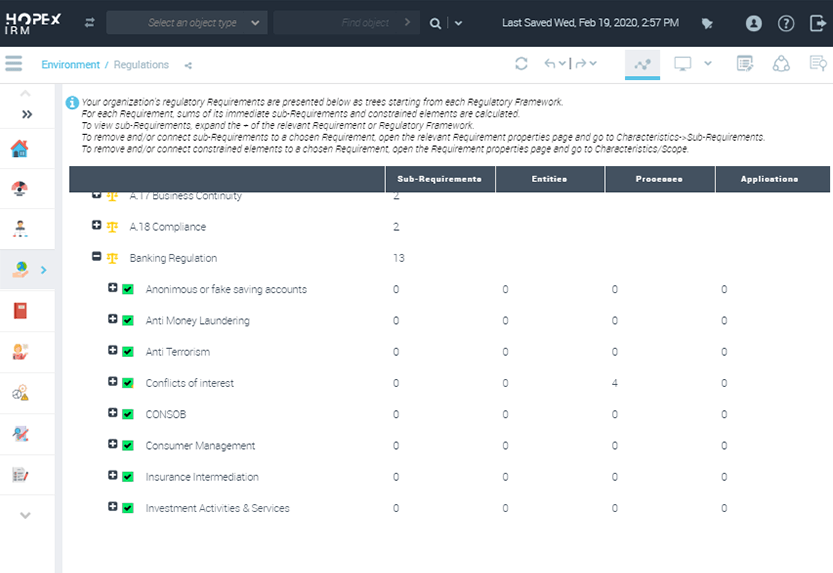Open the checklist with pencil sidebar icon
The image size is (833, 573).
tap(20, 475)
